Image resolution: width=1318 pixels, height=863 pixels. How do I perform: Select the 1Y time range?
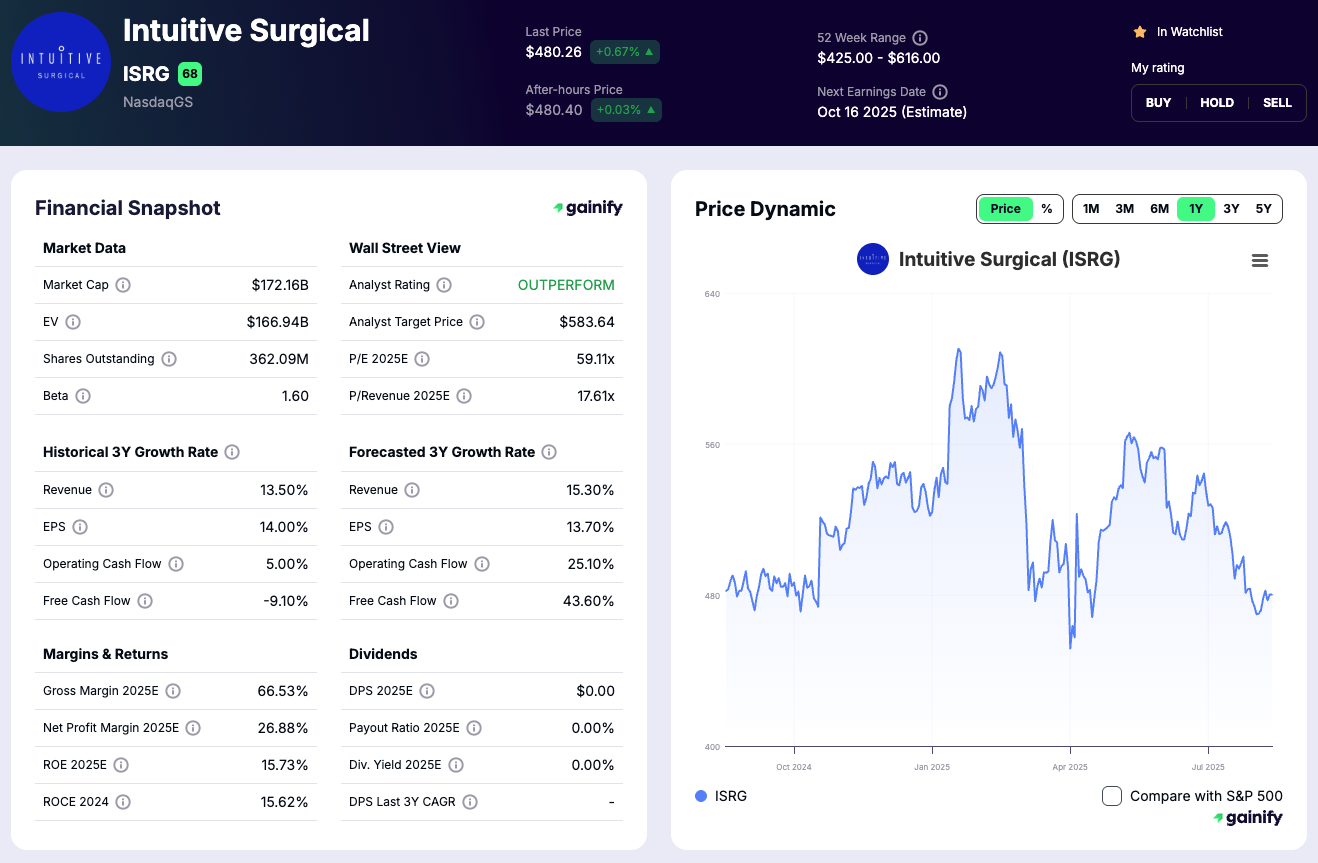[x=1196, y=209]
